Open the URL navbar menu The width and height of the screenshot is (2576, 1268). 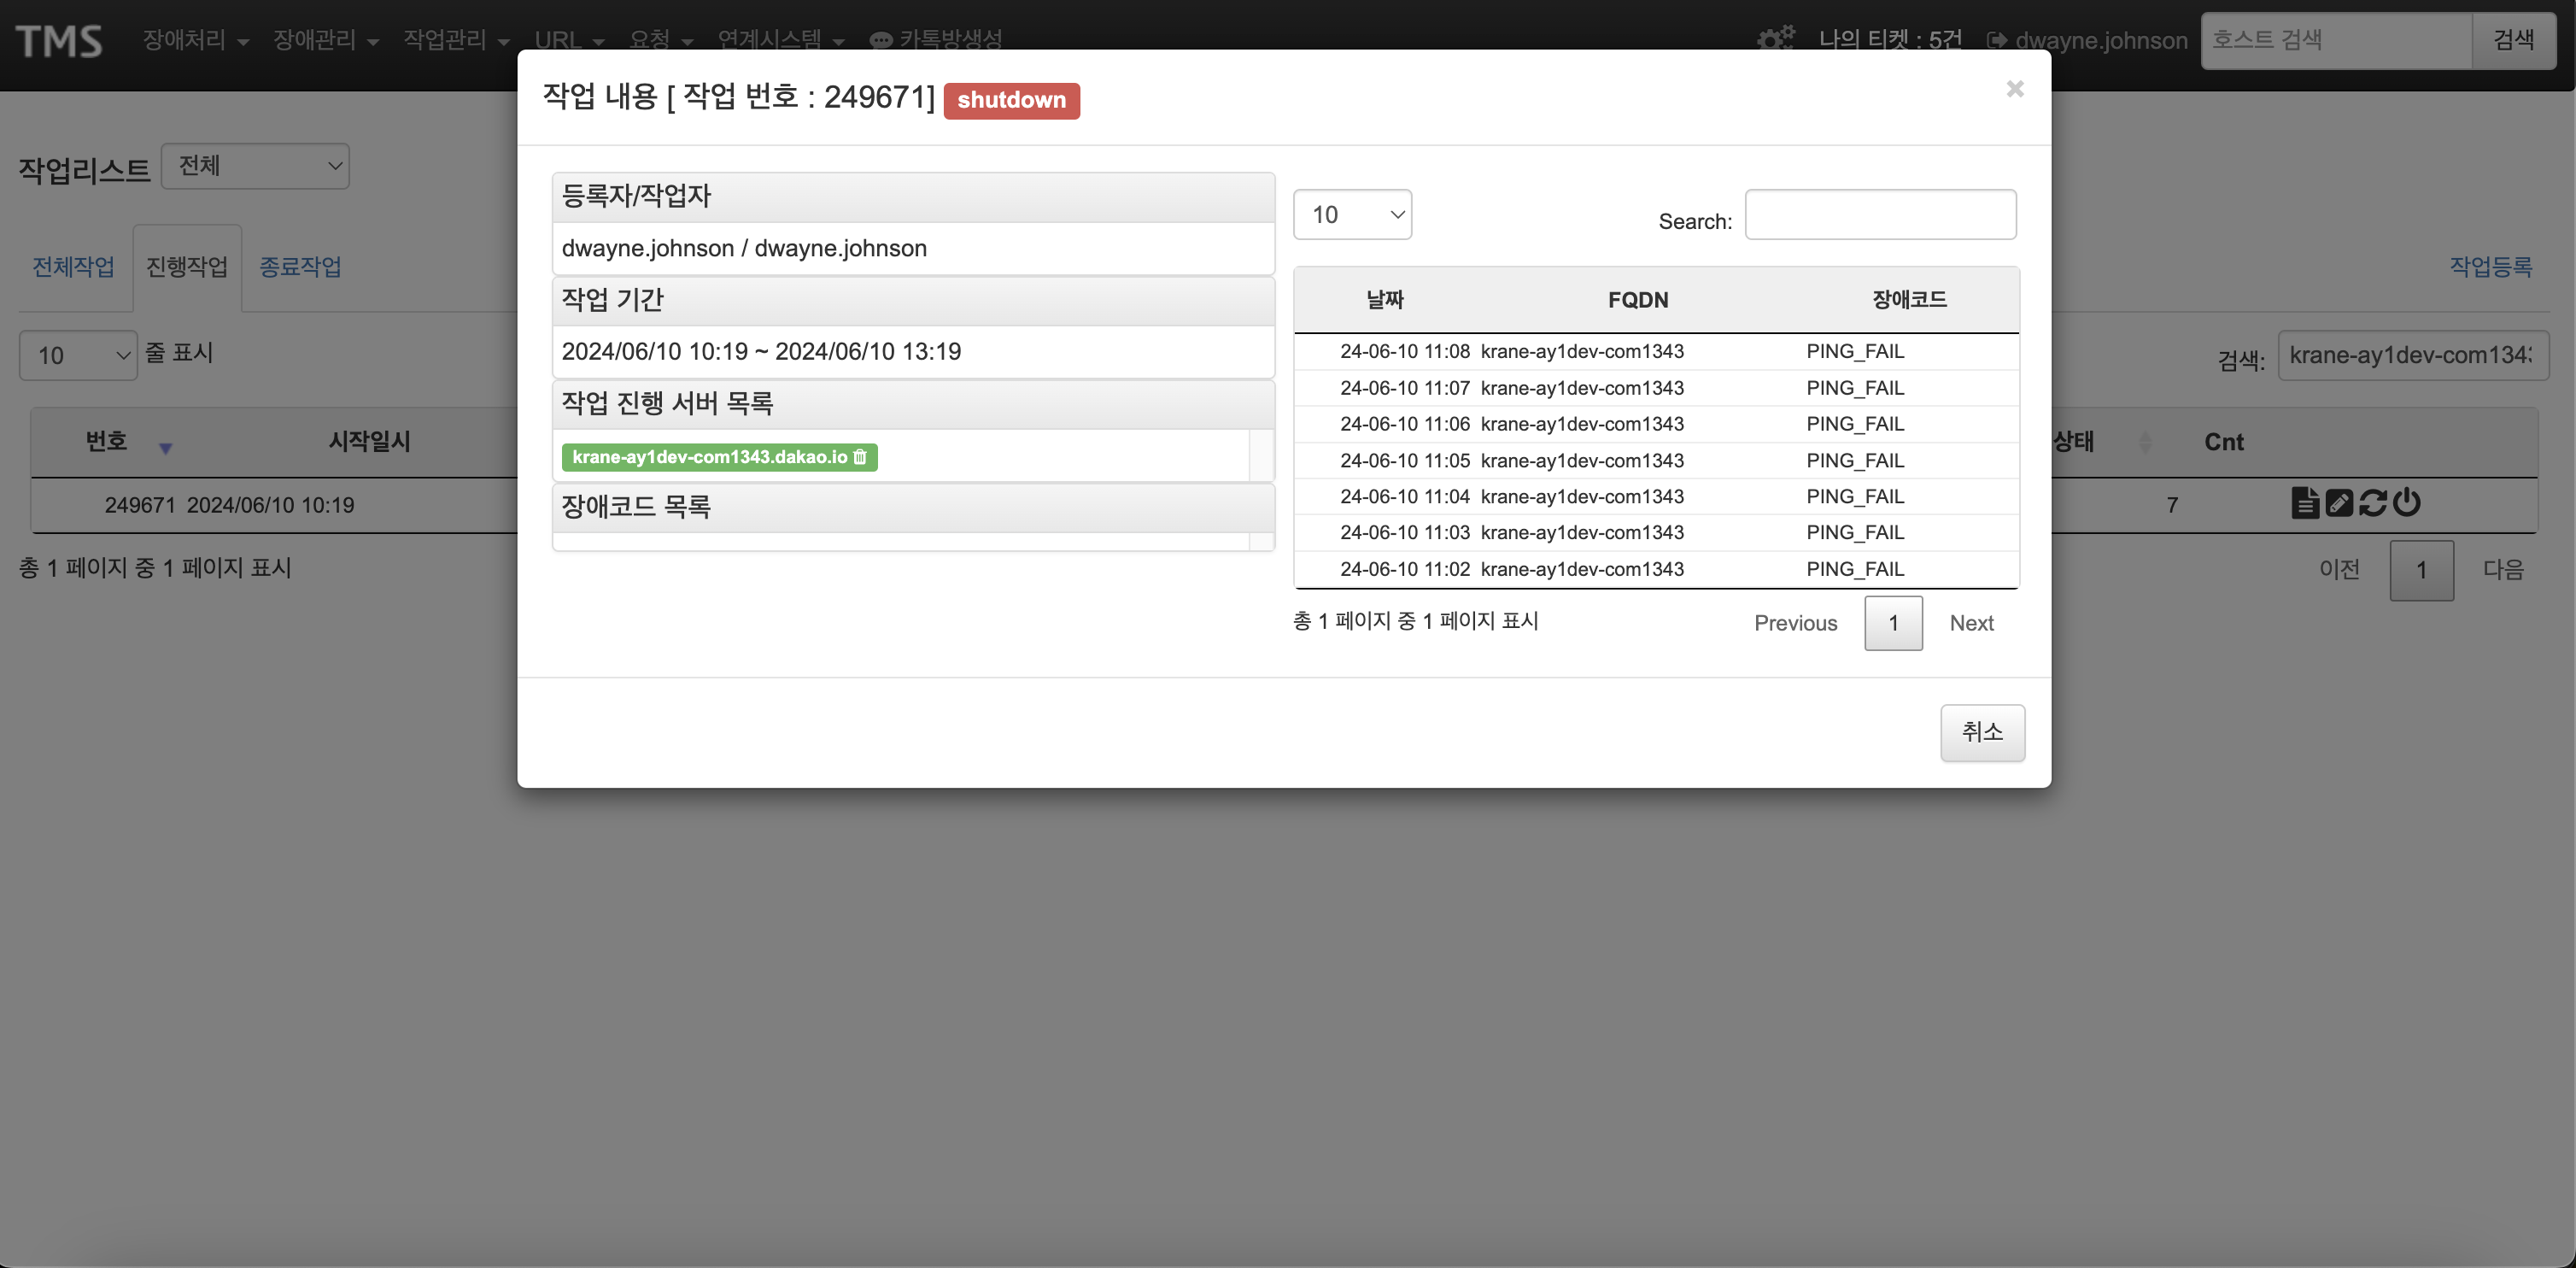(569, 40)
